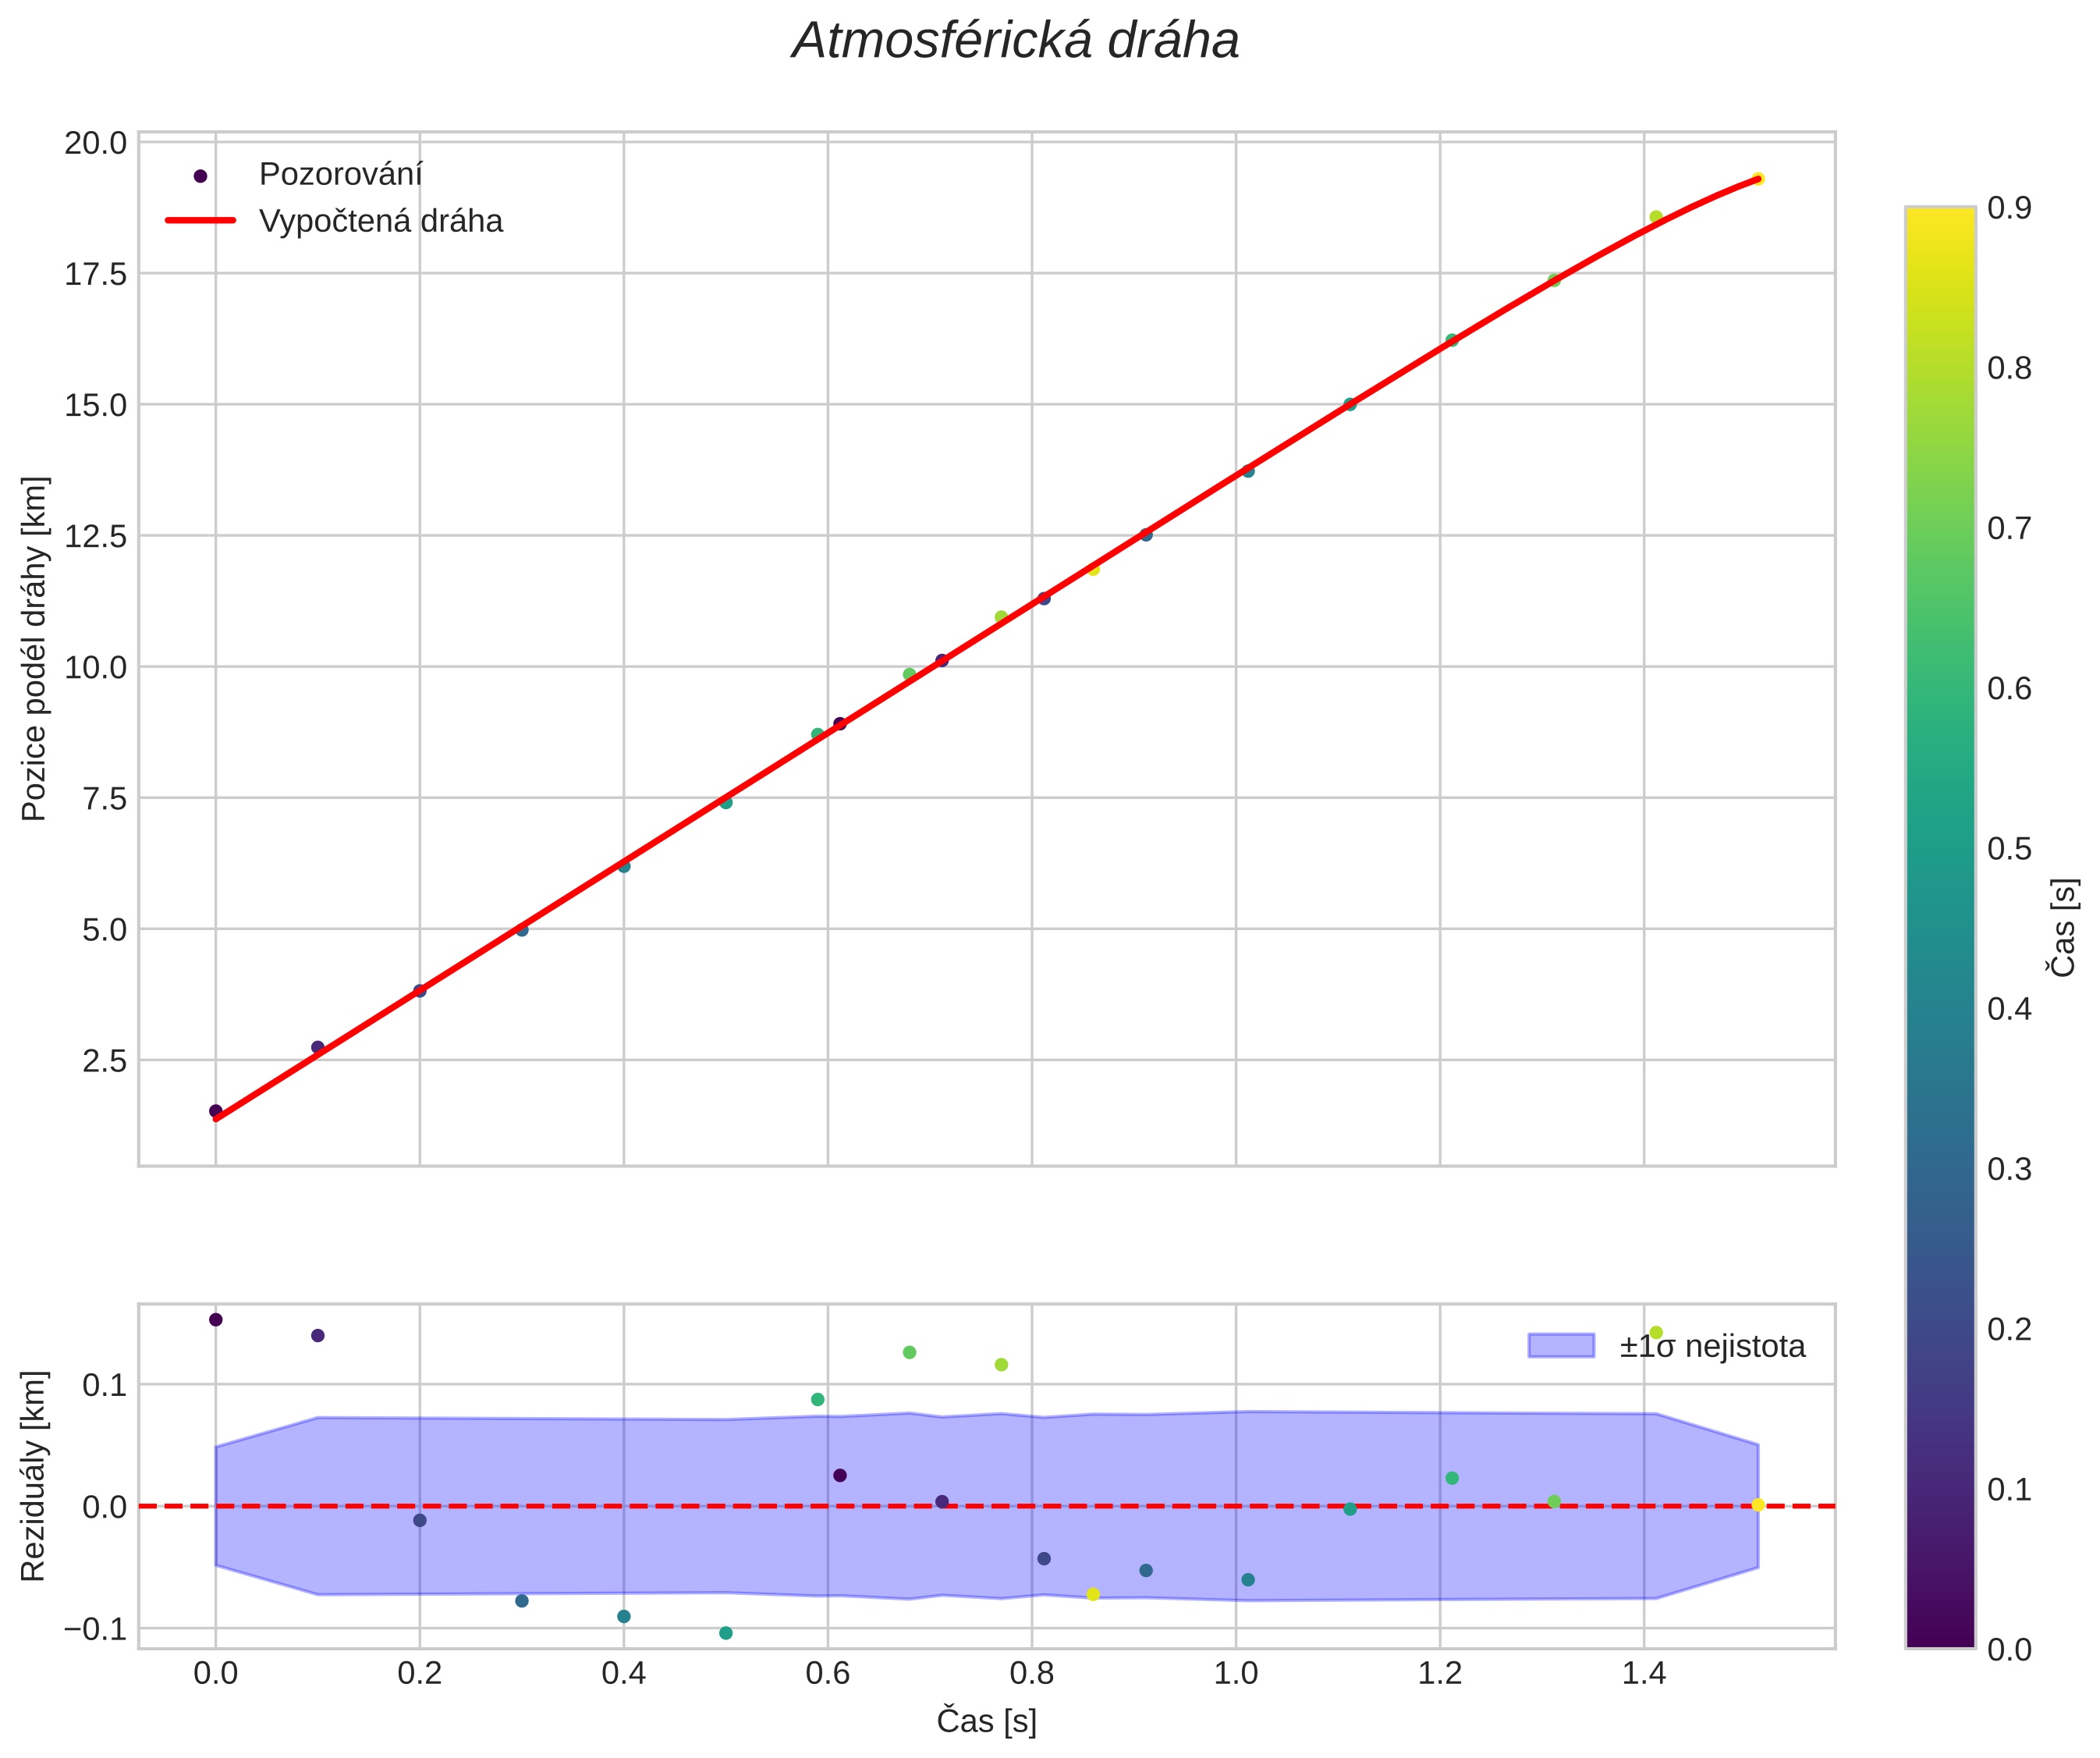Click the Pozorování legend text label
The width and height of the screenshot is (2100, 1758).
tap(340, 175)
